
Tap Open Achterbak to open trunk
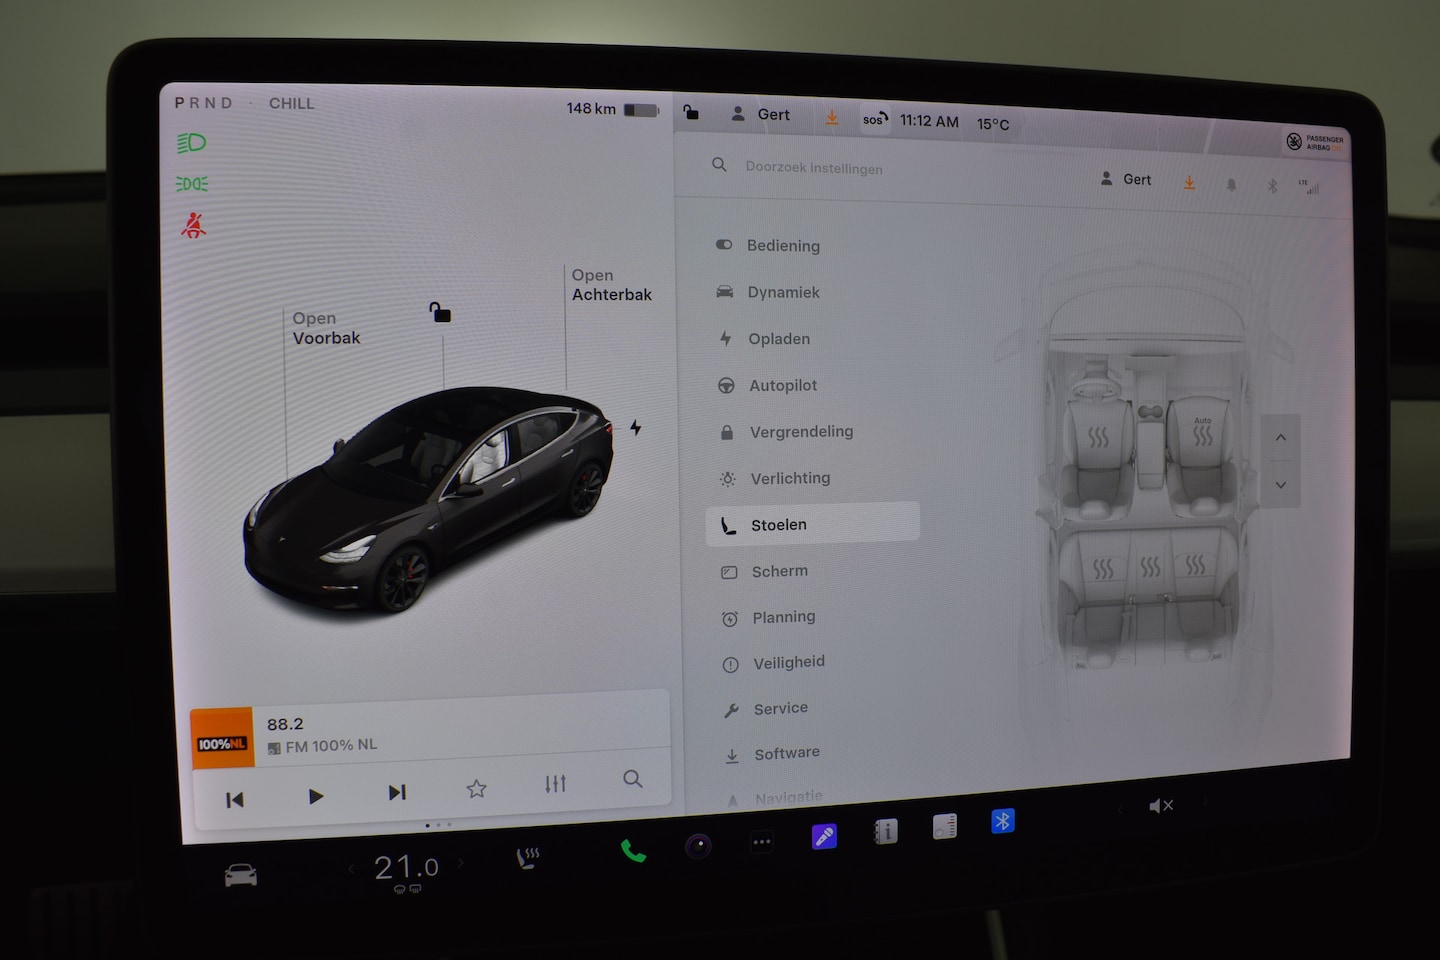(x=611, y=285)
